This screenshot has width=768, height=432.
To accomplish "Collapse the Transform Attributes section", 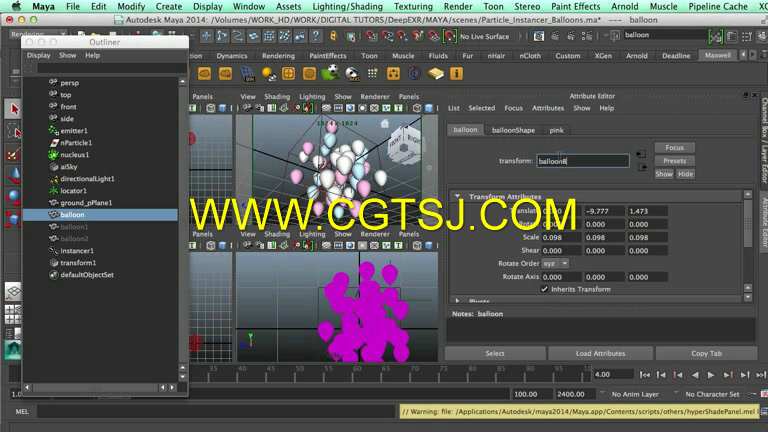I will click(457, 196).
